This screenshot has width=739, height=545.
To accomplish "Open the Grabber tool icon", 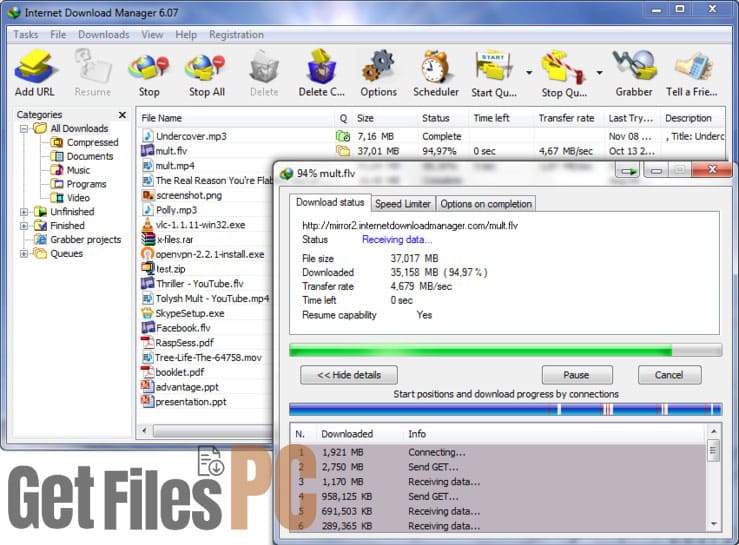I will (634, 66).
